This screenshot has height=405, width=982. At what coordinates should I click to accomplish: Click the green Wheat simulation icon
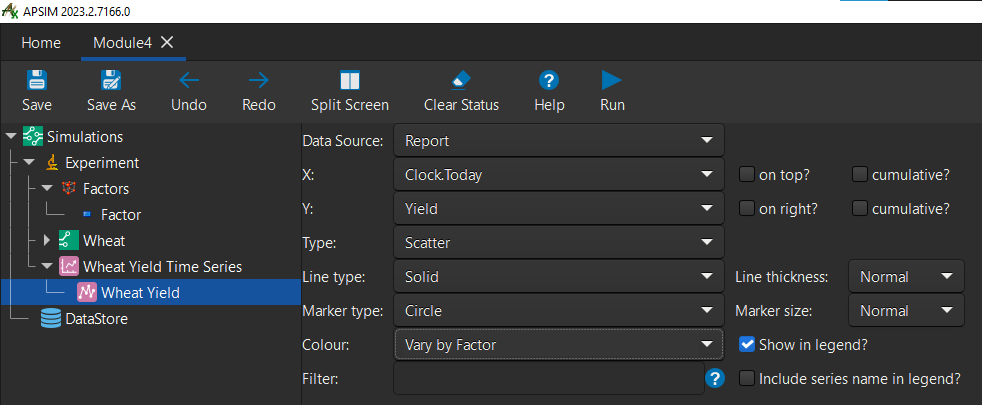(x=68, y=240)
